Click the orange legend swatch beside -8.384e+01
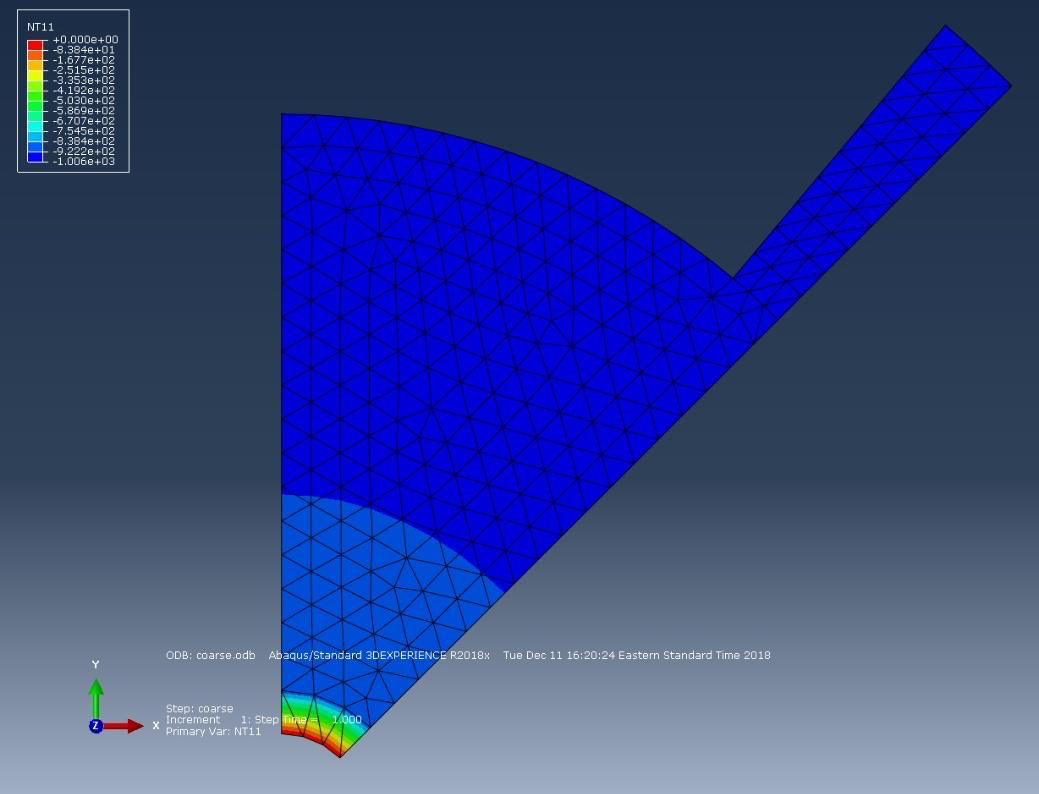This screenshot has height=794, width=1039. (35, 56)
